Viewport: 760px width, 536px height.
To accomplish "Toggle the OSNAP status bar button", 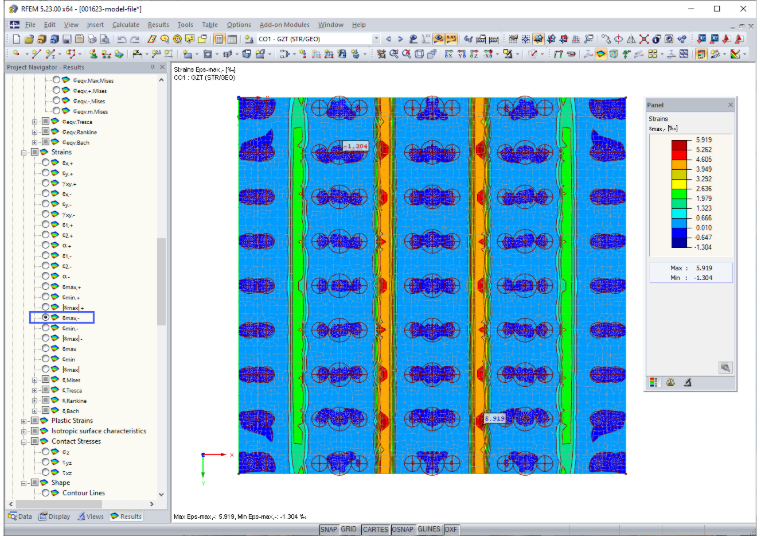I will tap(402, 529).
